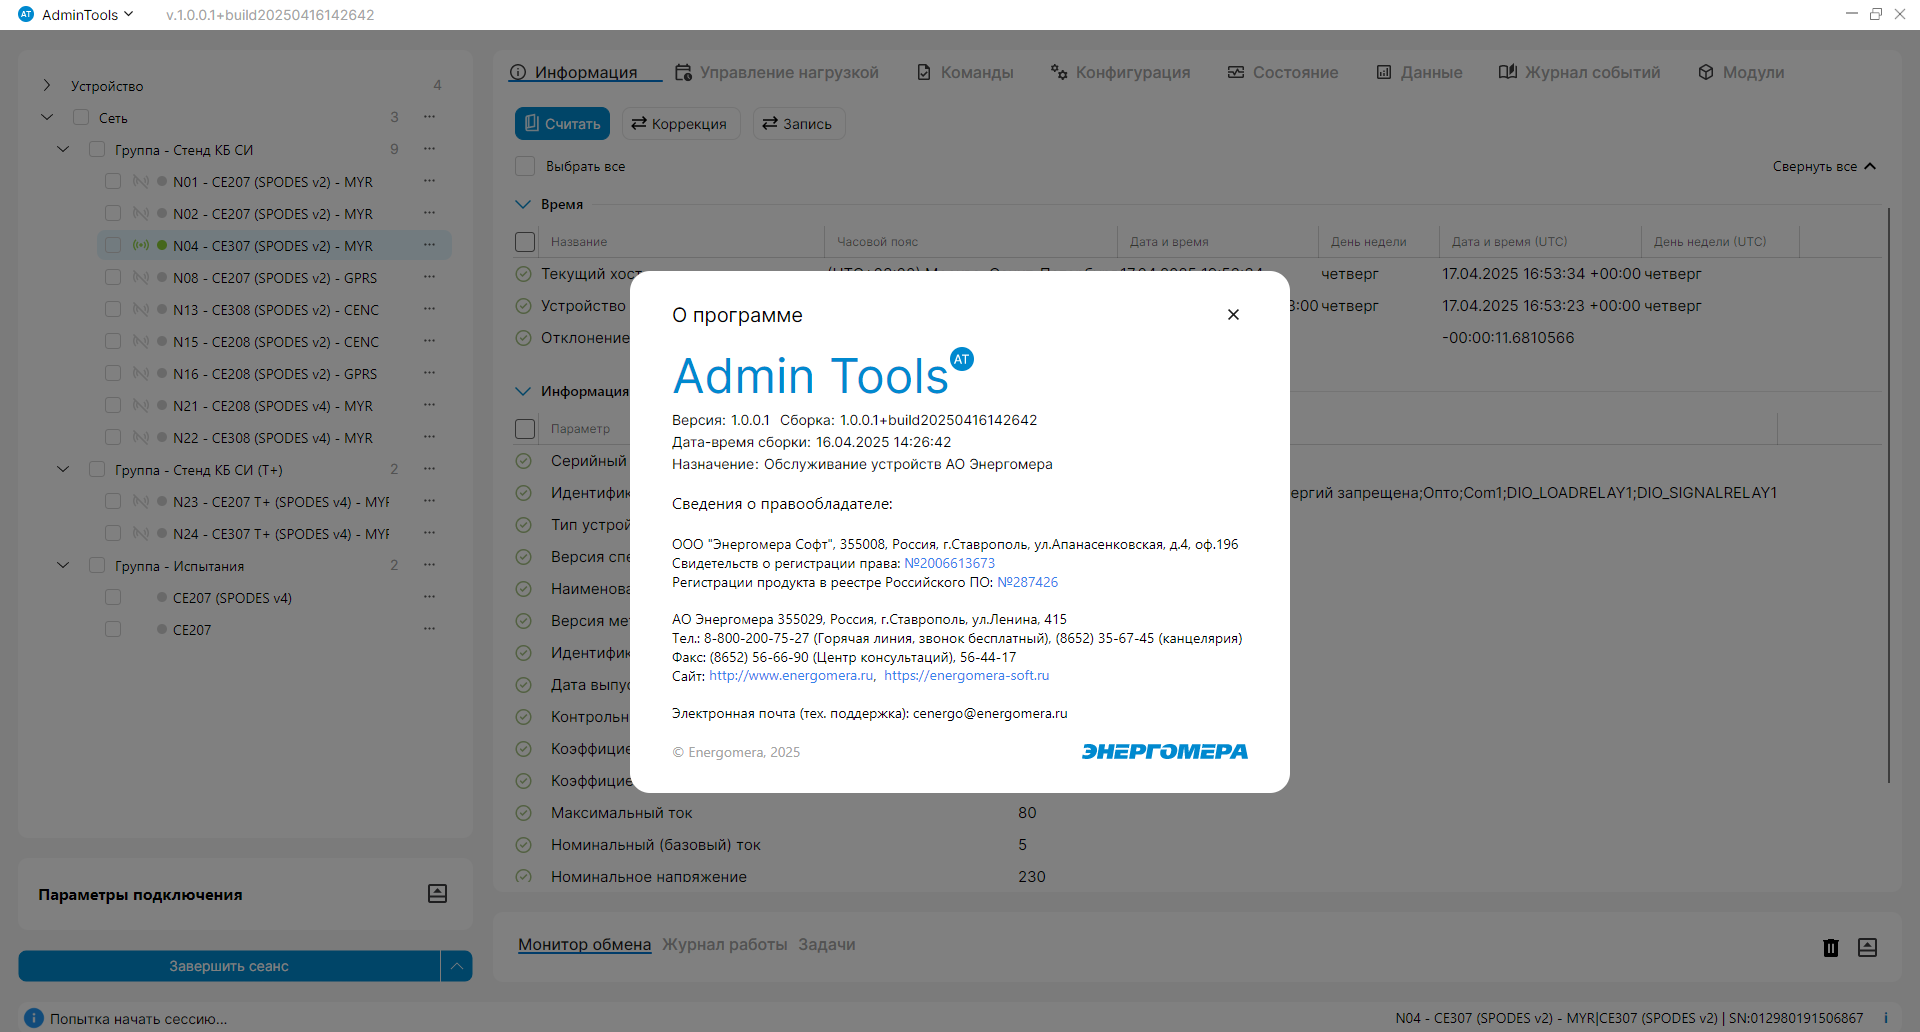Open the 'Задачи' bottom tab
The height and width of the screenshot is (1032, 1920).
coord(826,944)
